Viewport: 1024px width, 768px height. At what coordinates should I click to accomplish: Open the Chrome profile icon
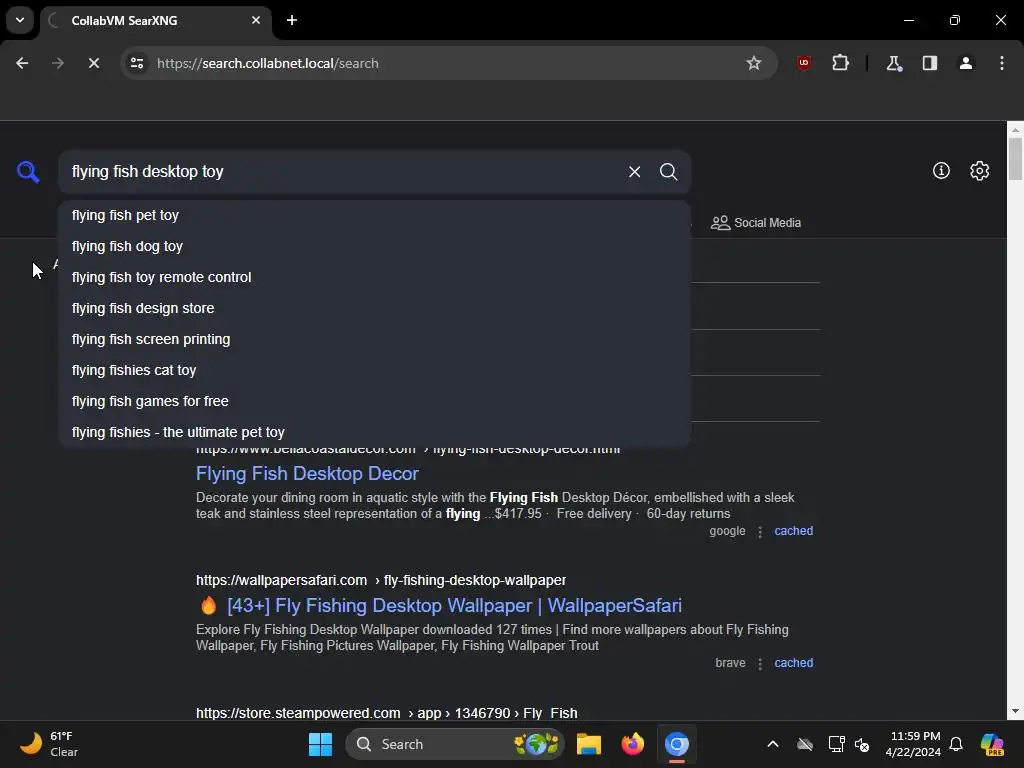966,63
